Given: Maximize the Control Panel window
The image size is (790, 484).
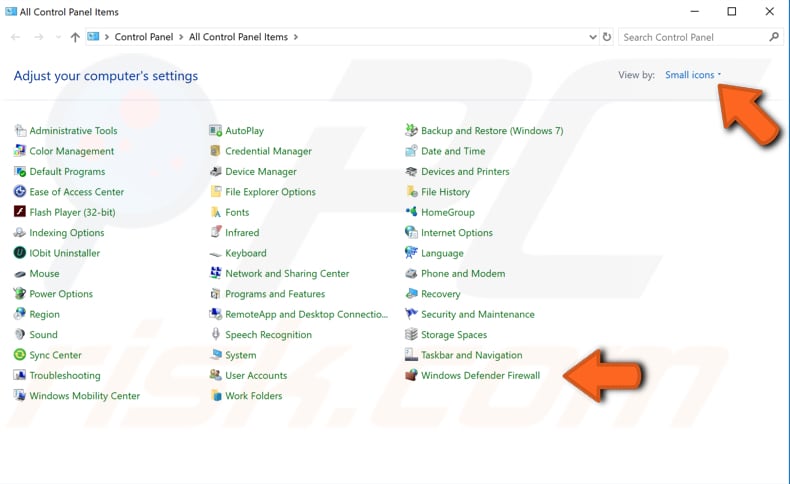Looking at the screenshot, I should [732, 11].
